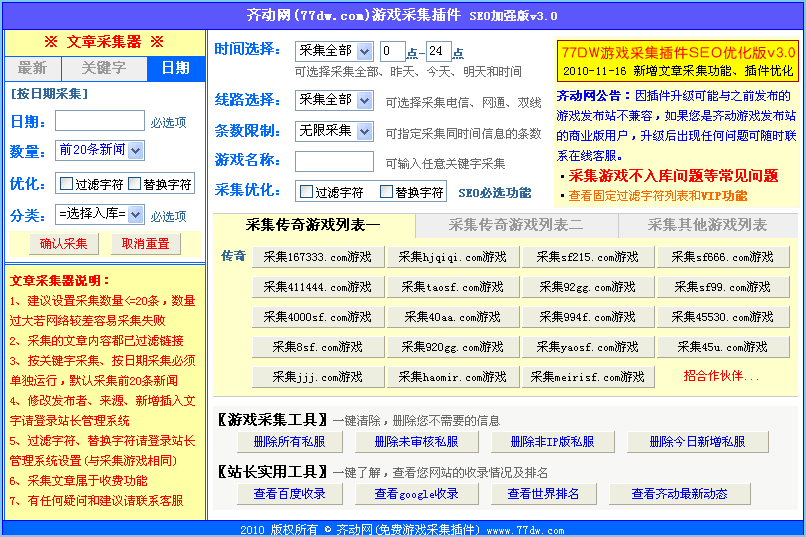Check 替换字符 in the 采集优化 row

[386, 192]
